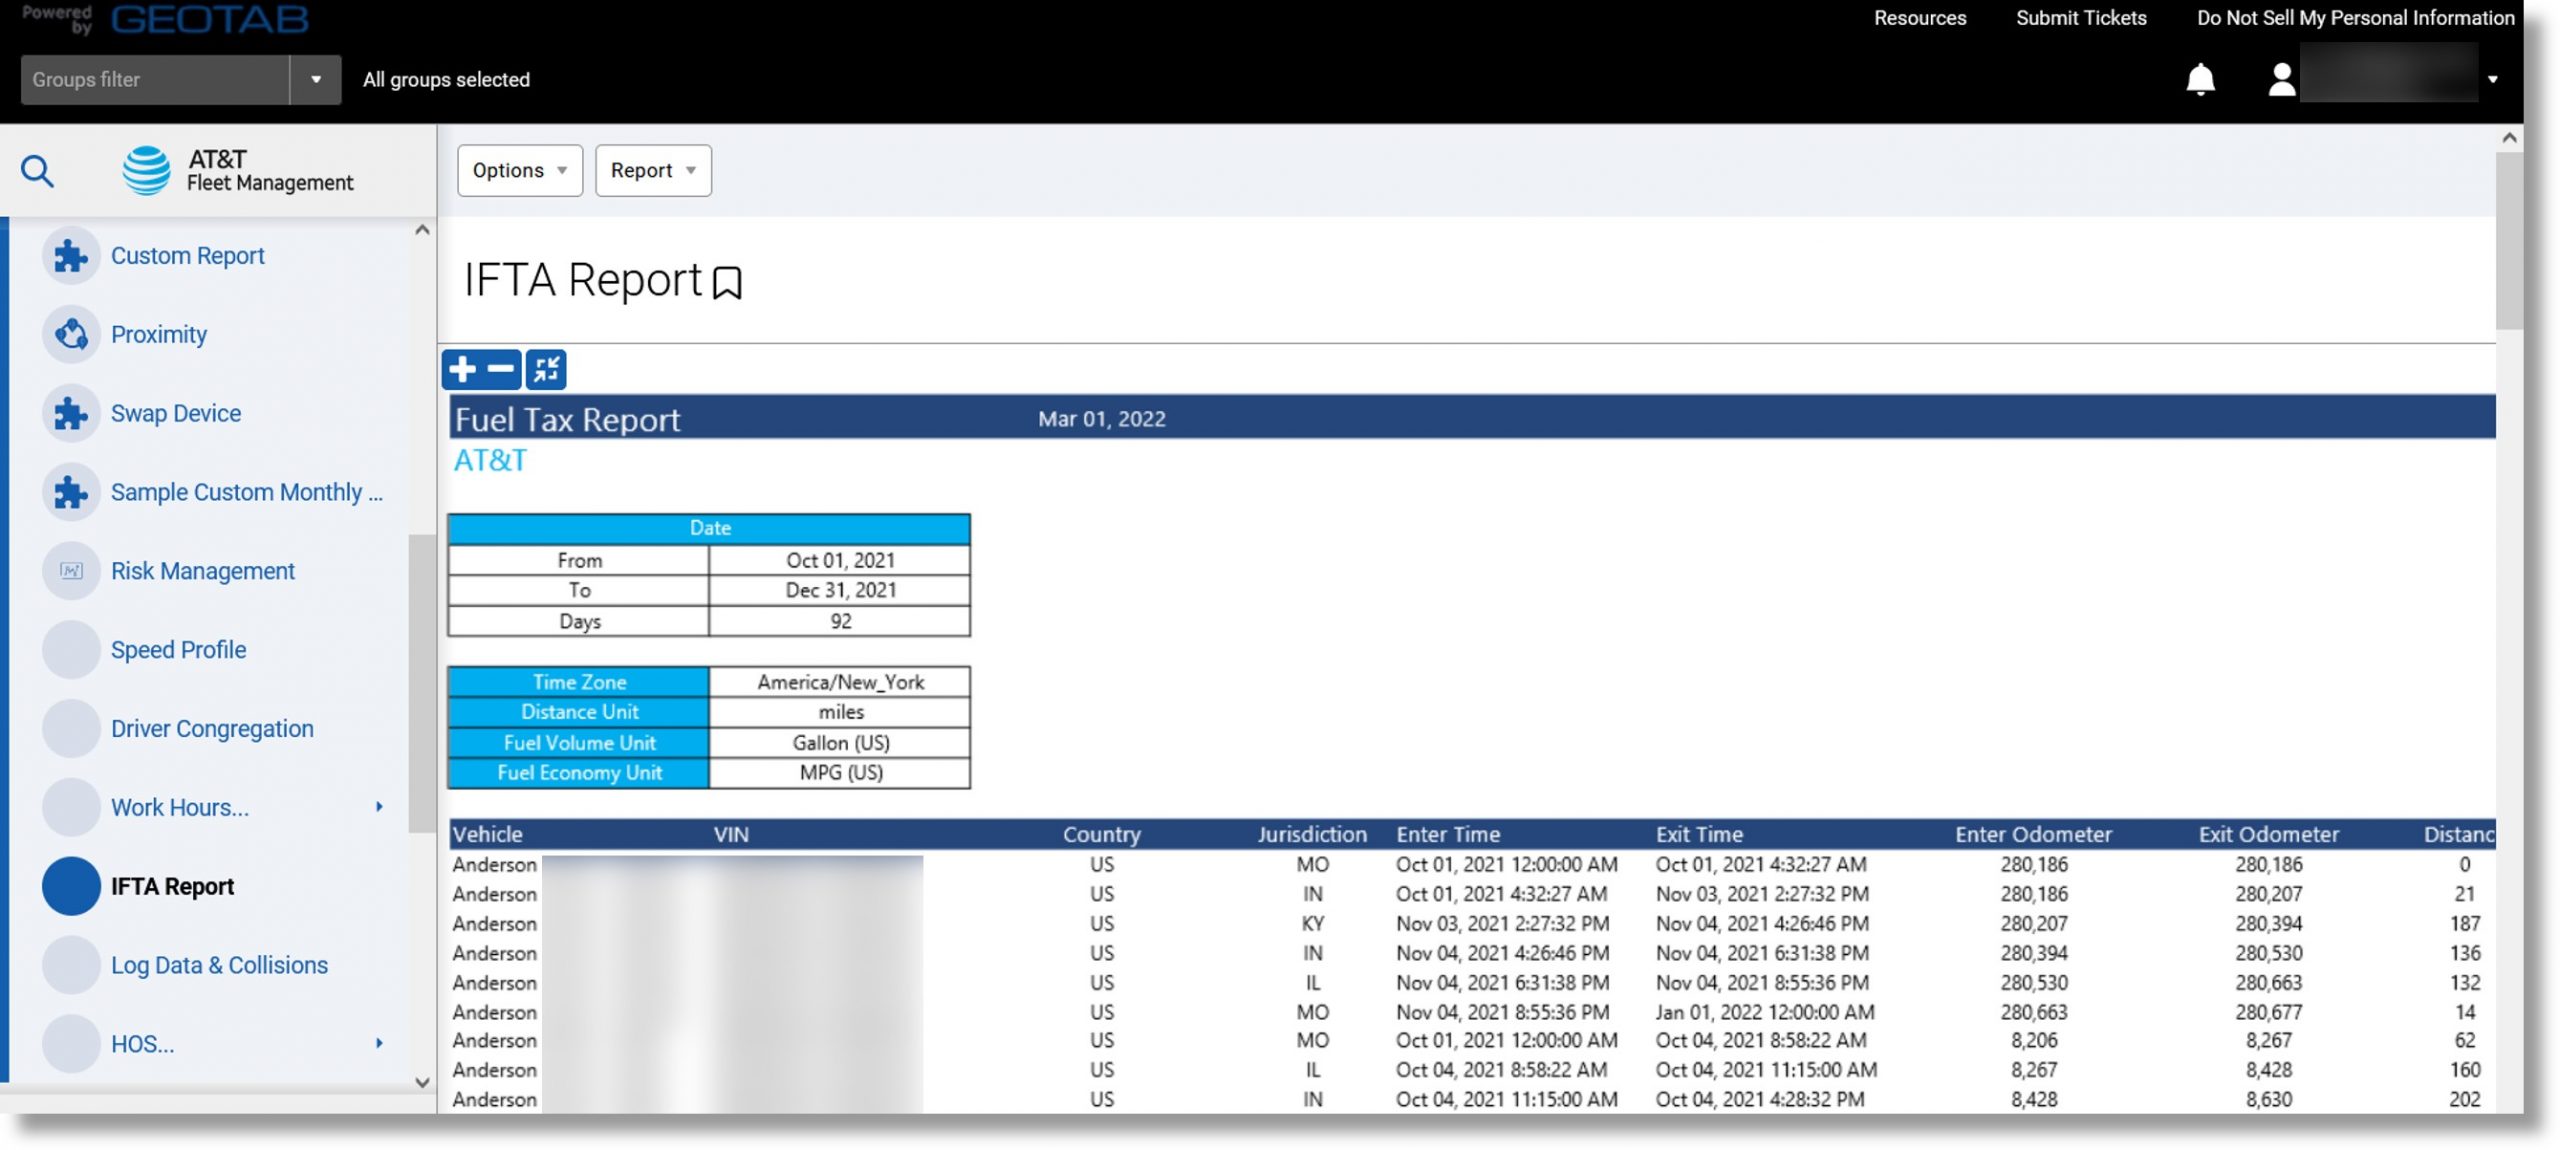Click the HOS circle icon

71,1044
